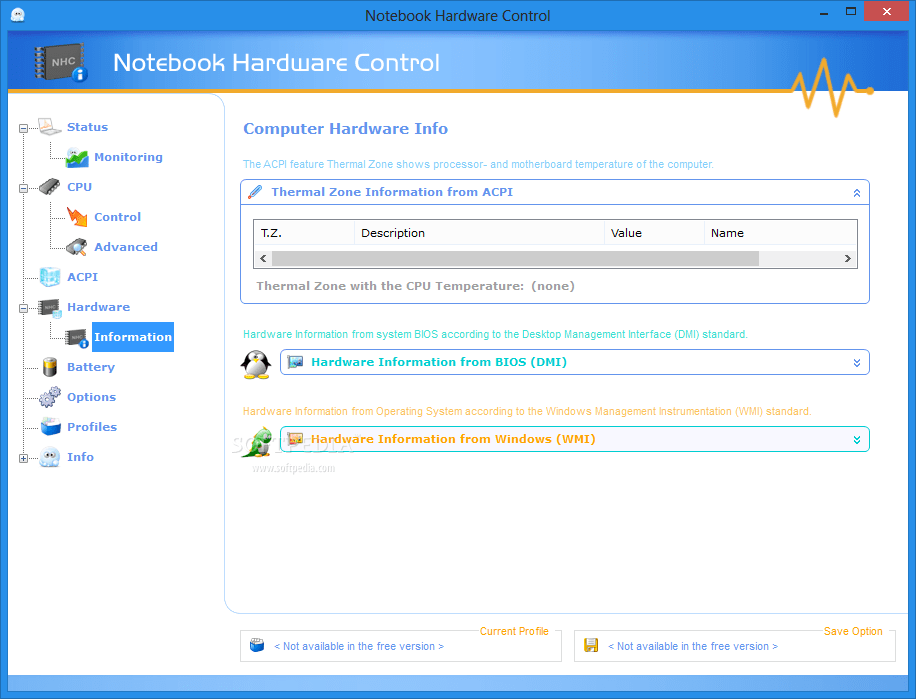Click the thermal table scroll right arrow
This screenshot has height=699, width=916.
click(x=848, y=259)
